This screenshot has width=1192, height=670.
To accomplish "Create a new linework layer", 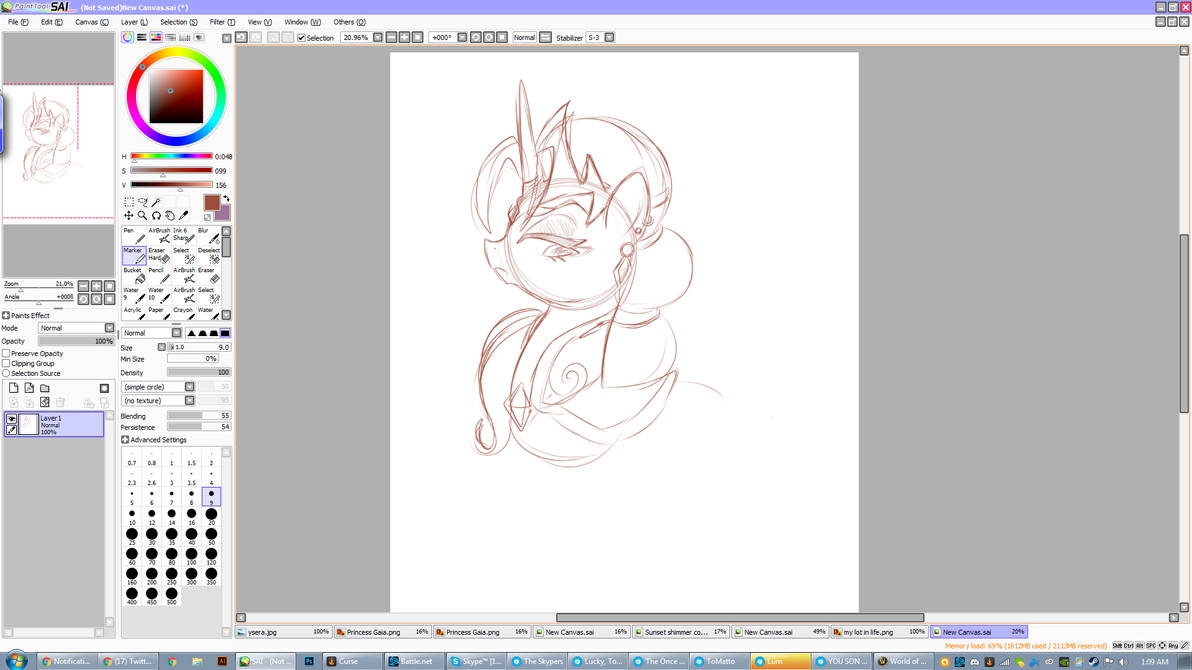I will [x=29, y=388].
